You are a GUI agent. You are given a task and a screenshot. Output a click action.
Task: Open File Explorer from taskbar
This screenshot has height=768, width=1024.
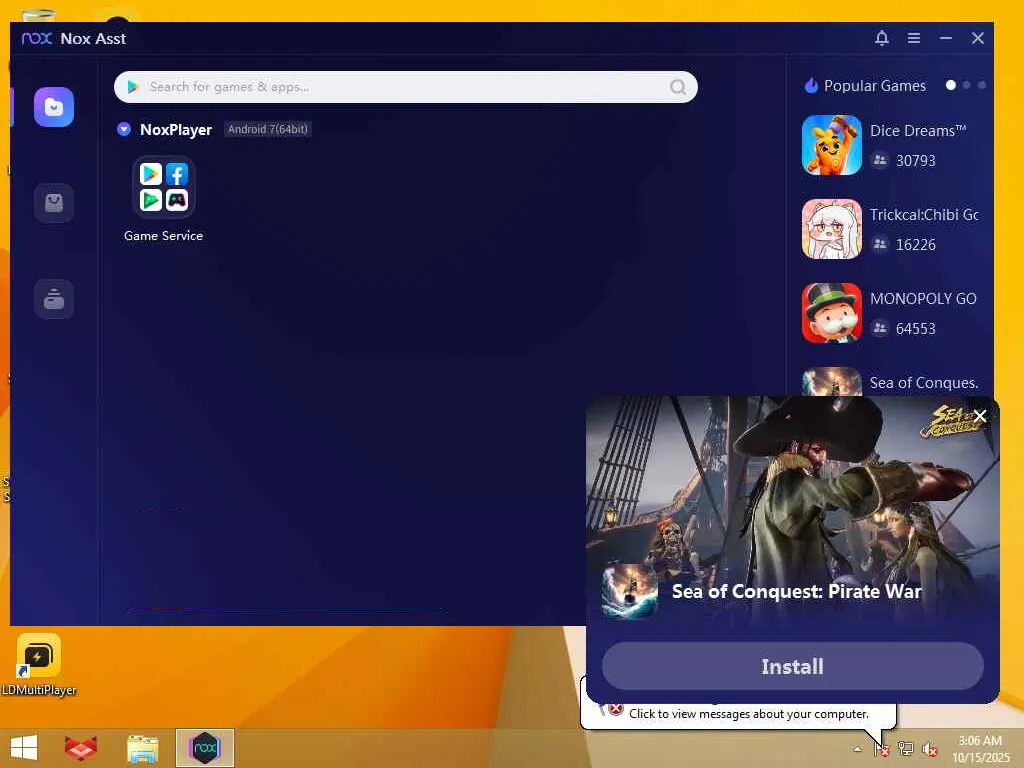(142, 748)
